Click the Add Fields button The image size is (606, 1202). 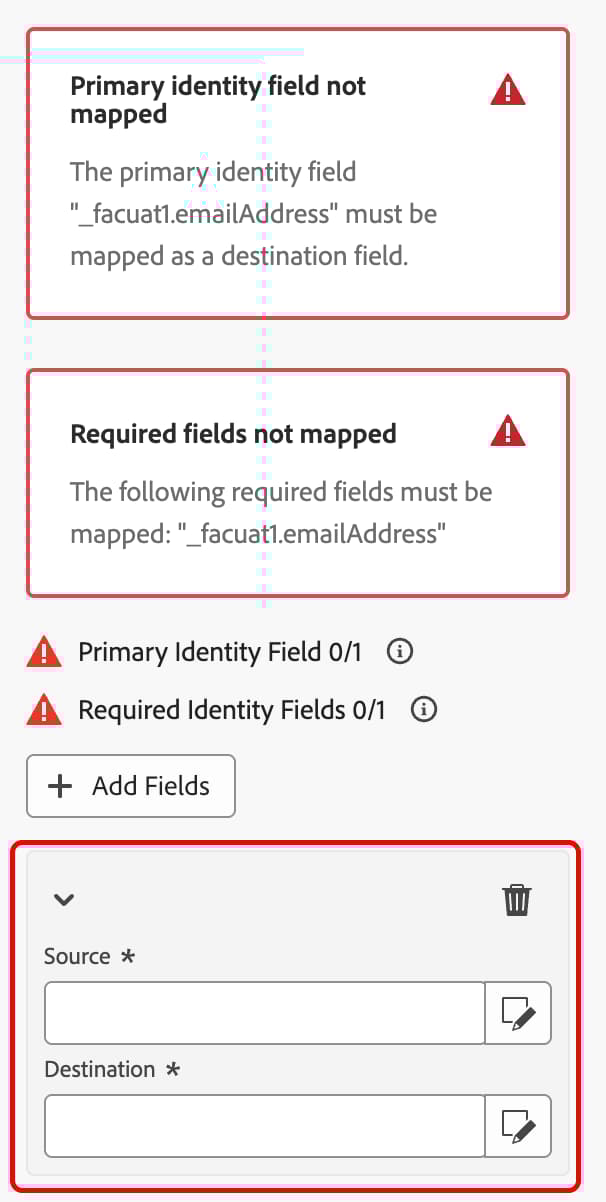point(131,786)
